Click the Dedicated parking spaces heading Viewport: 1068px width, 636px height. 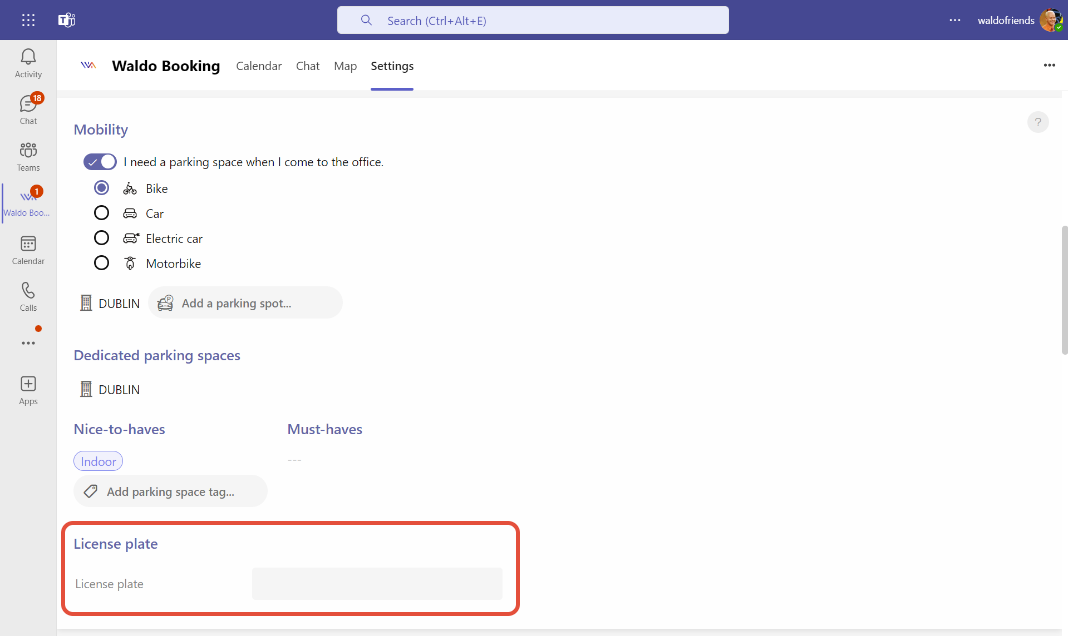click(157, 355)
